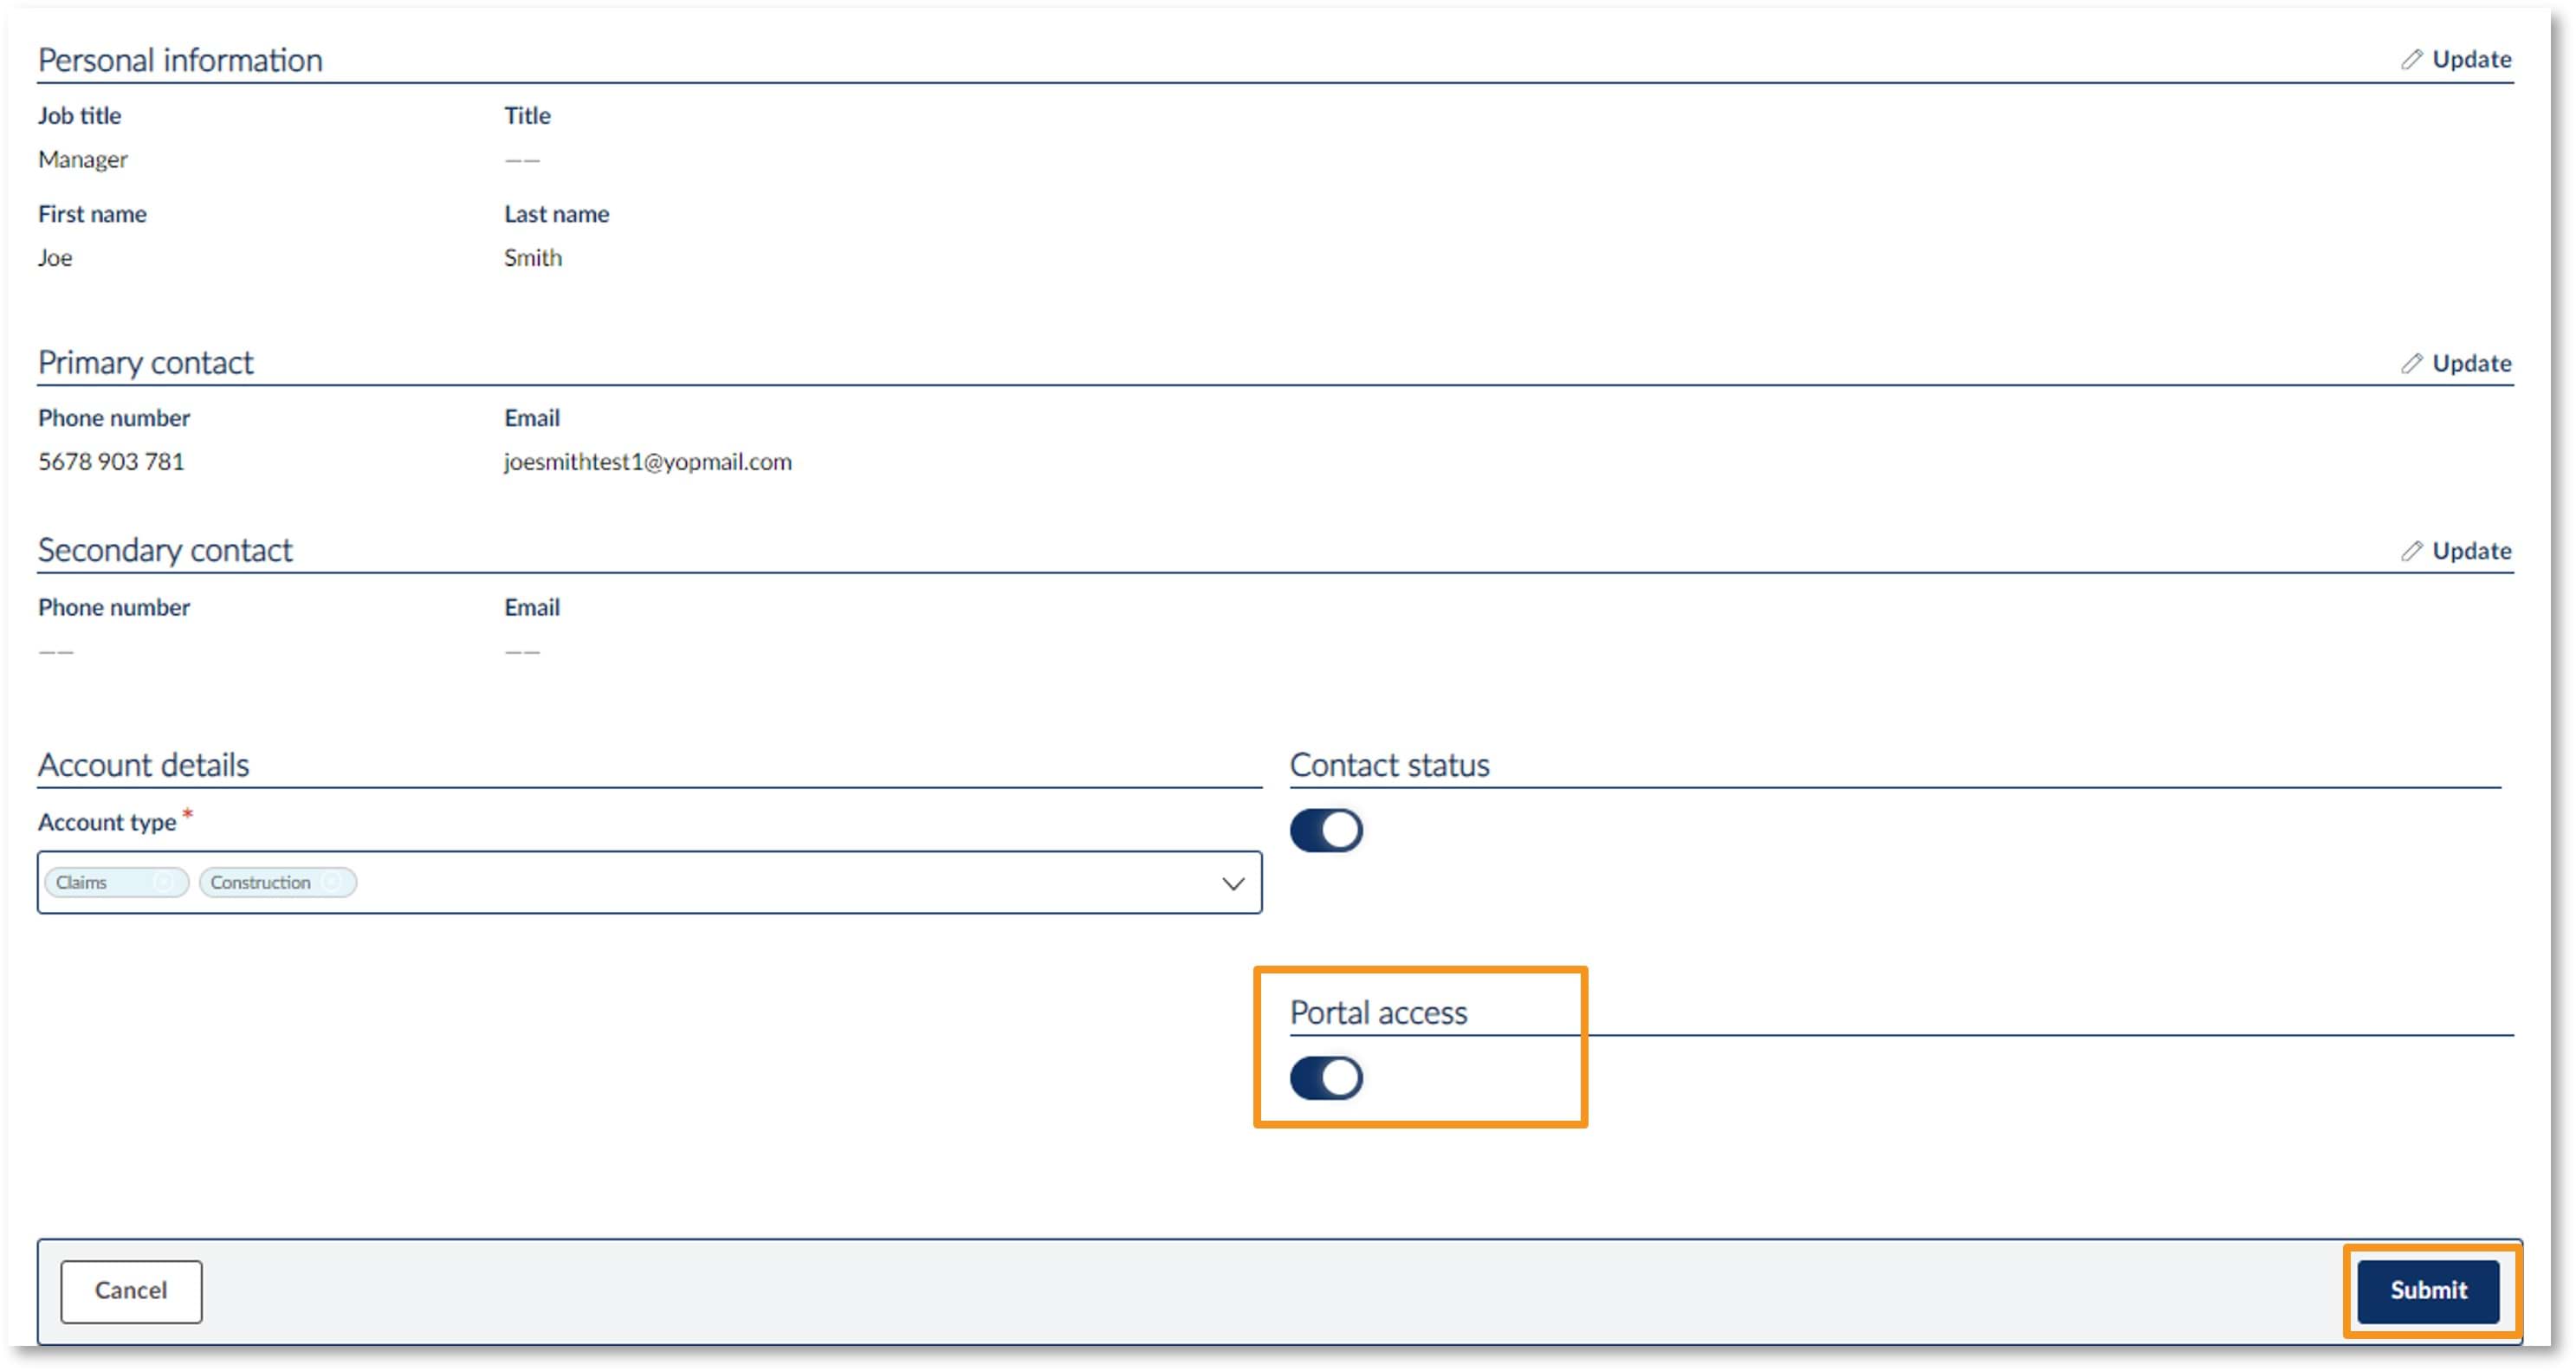Expand the Account type dropdown arrow

coord(1233,884)
